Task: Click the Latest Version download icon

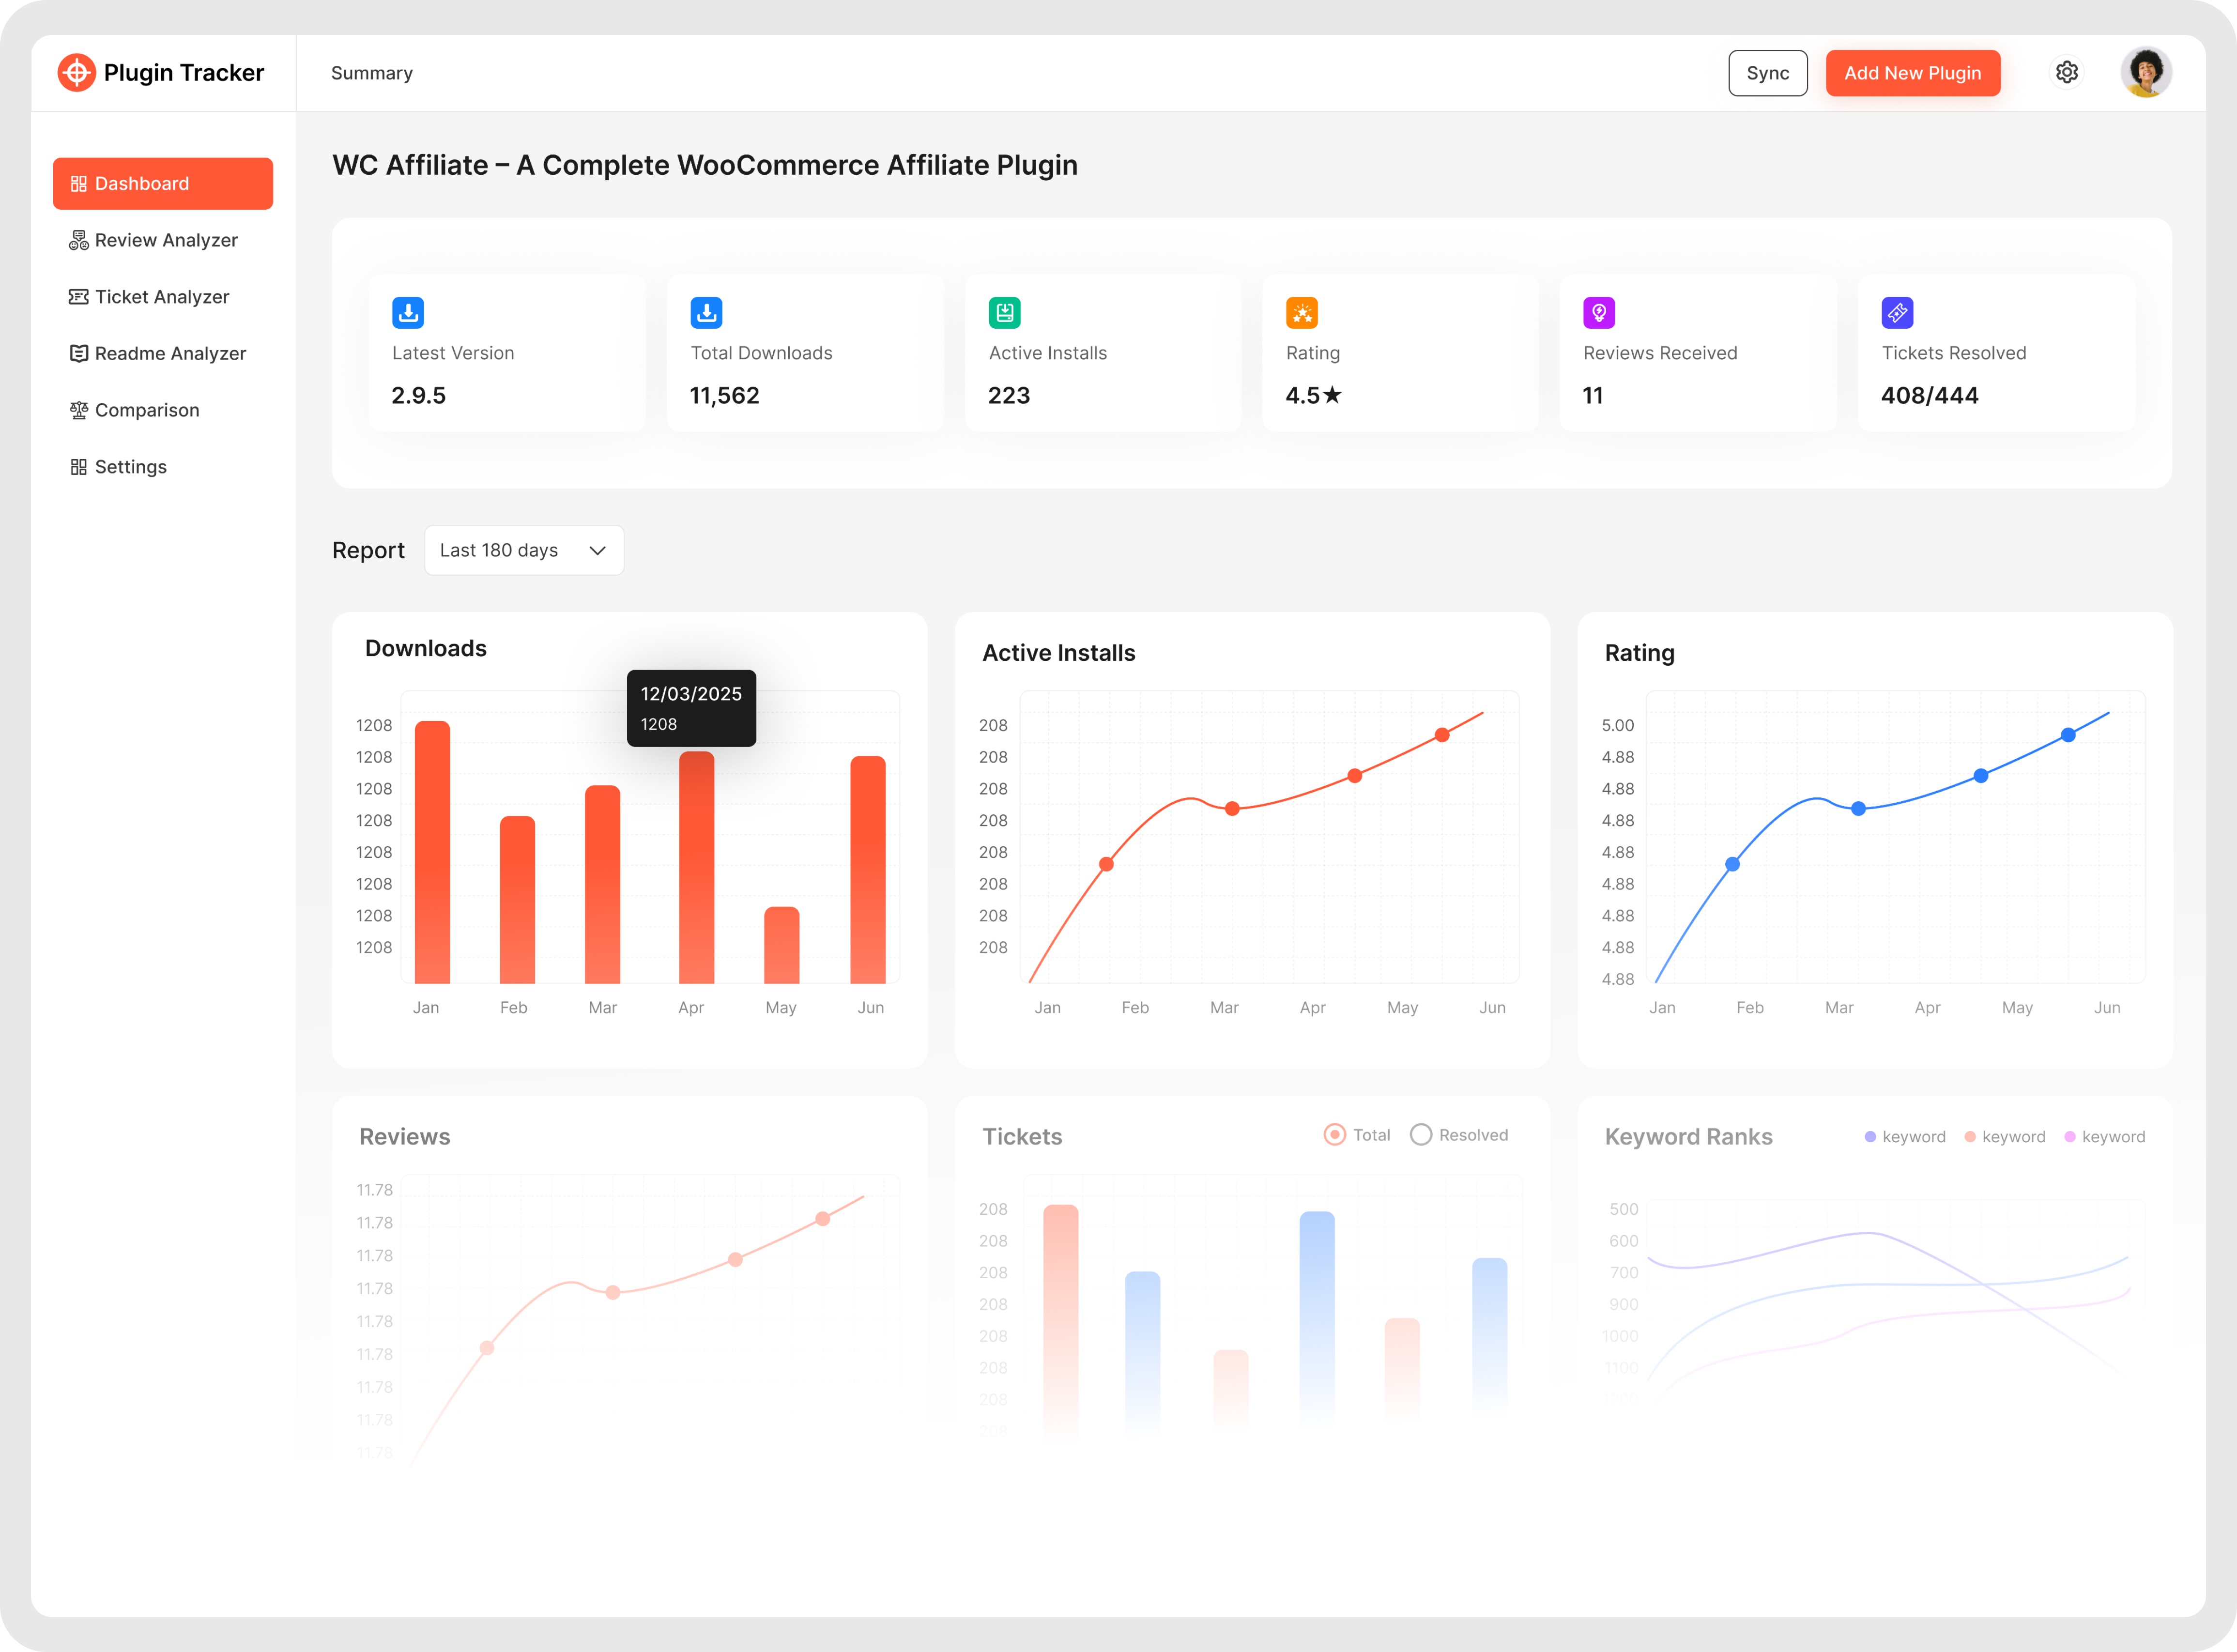Action: pyautogui.click(x=408, y=313)
